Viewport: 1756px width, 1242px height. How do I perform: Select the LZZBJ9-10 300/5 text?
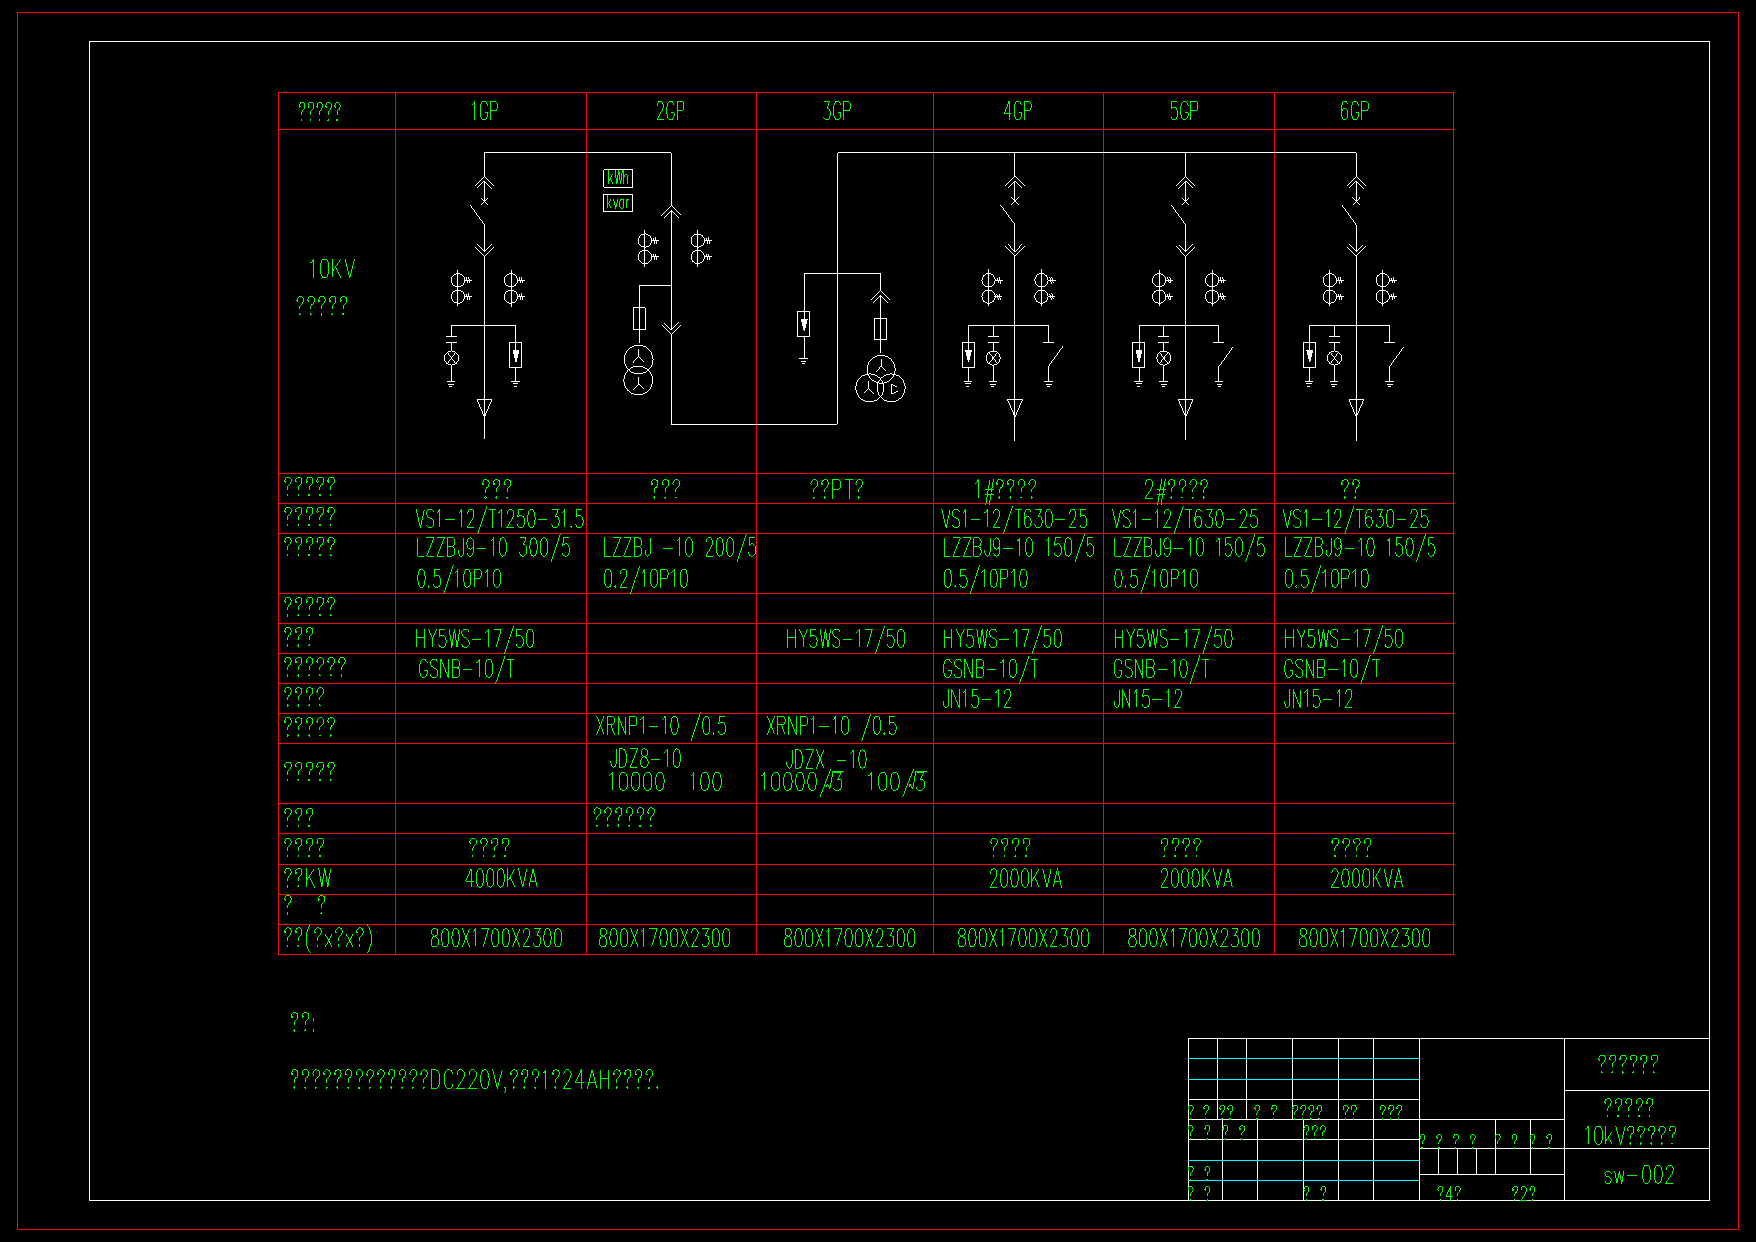[493, 548]
